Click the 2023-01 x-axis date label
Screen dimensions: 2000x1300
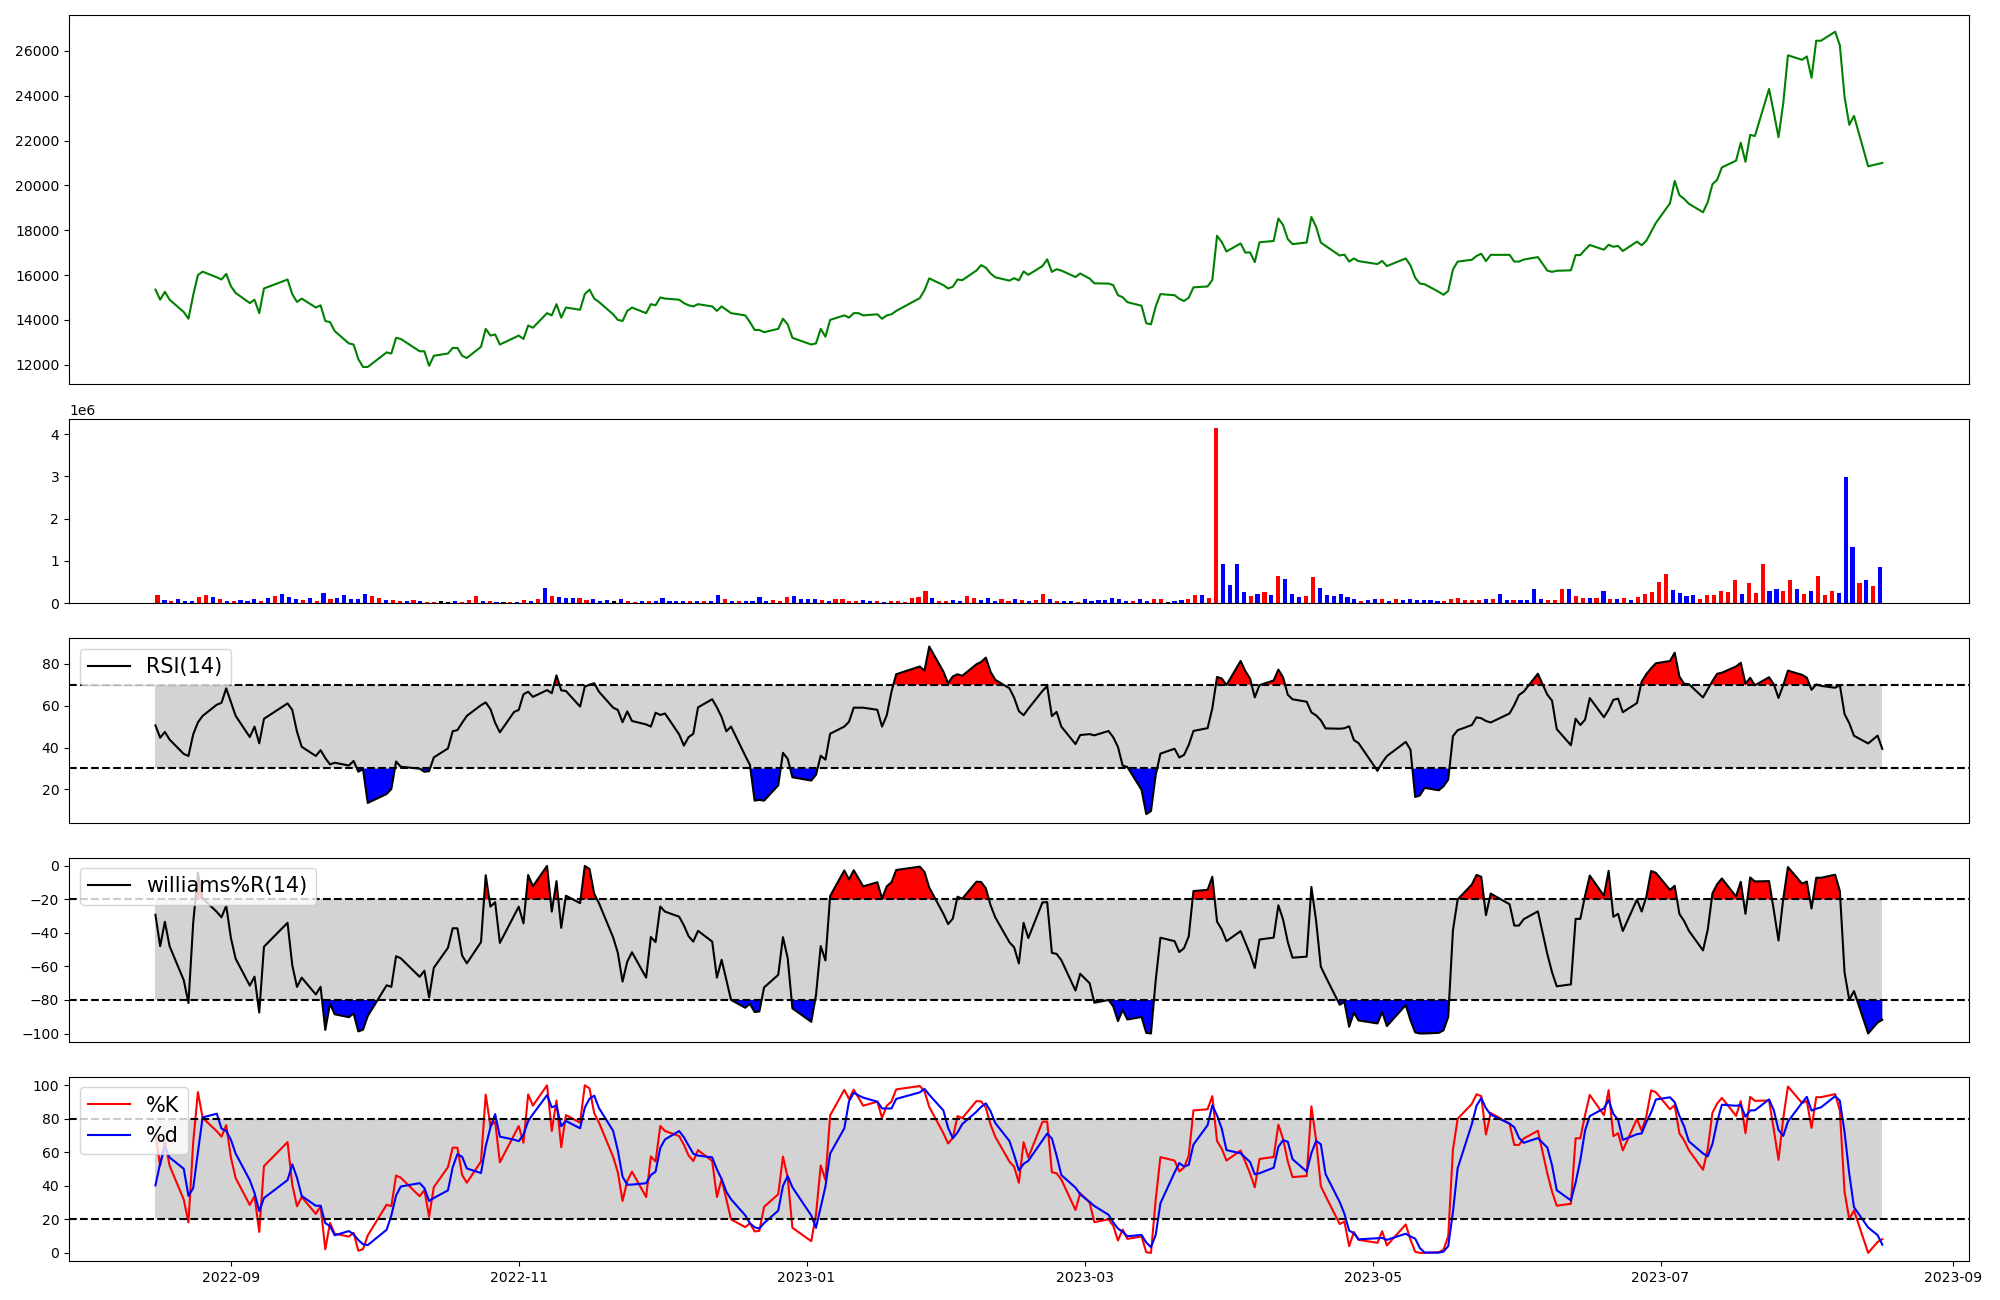[x=806, y=1277]
